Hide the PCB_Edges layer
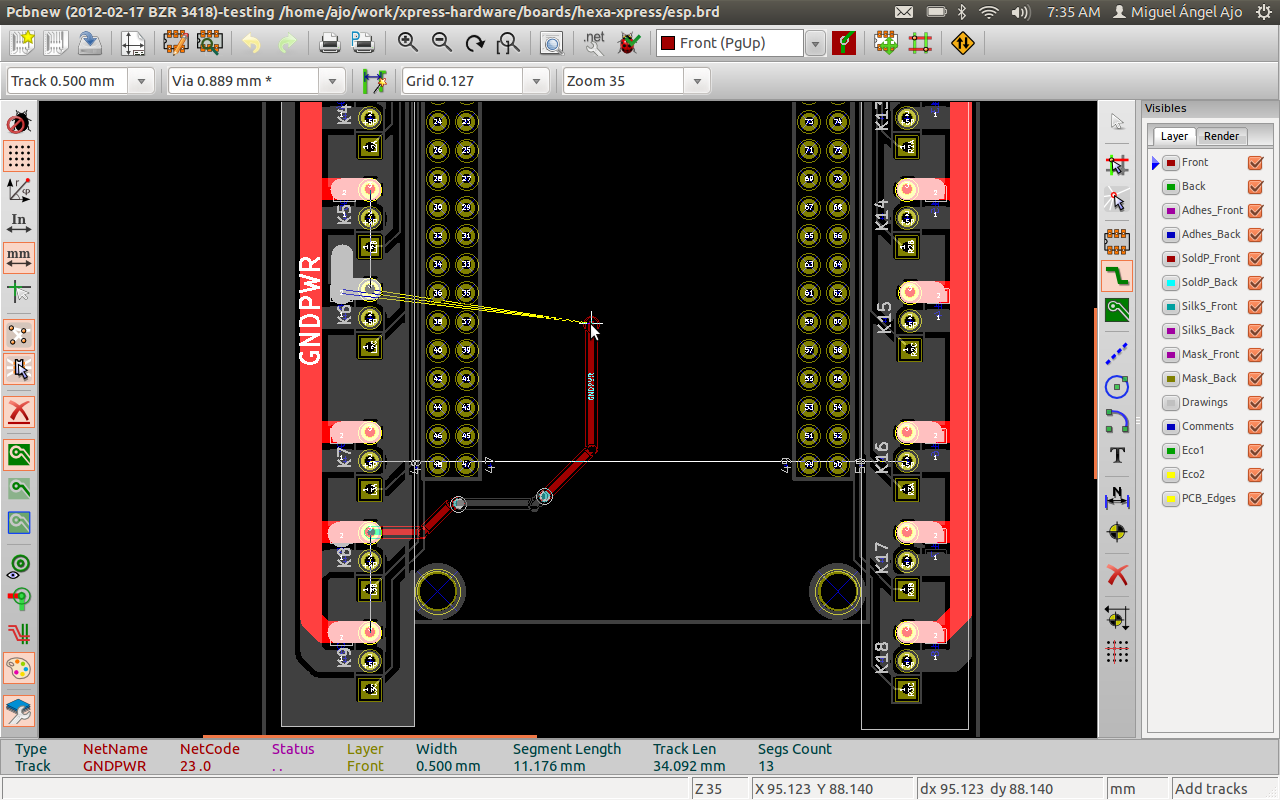This screenshot has height=800, width=1280. [1255, 498]
